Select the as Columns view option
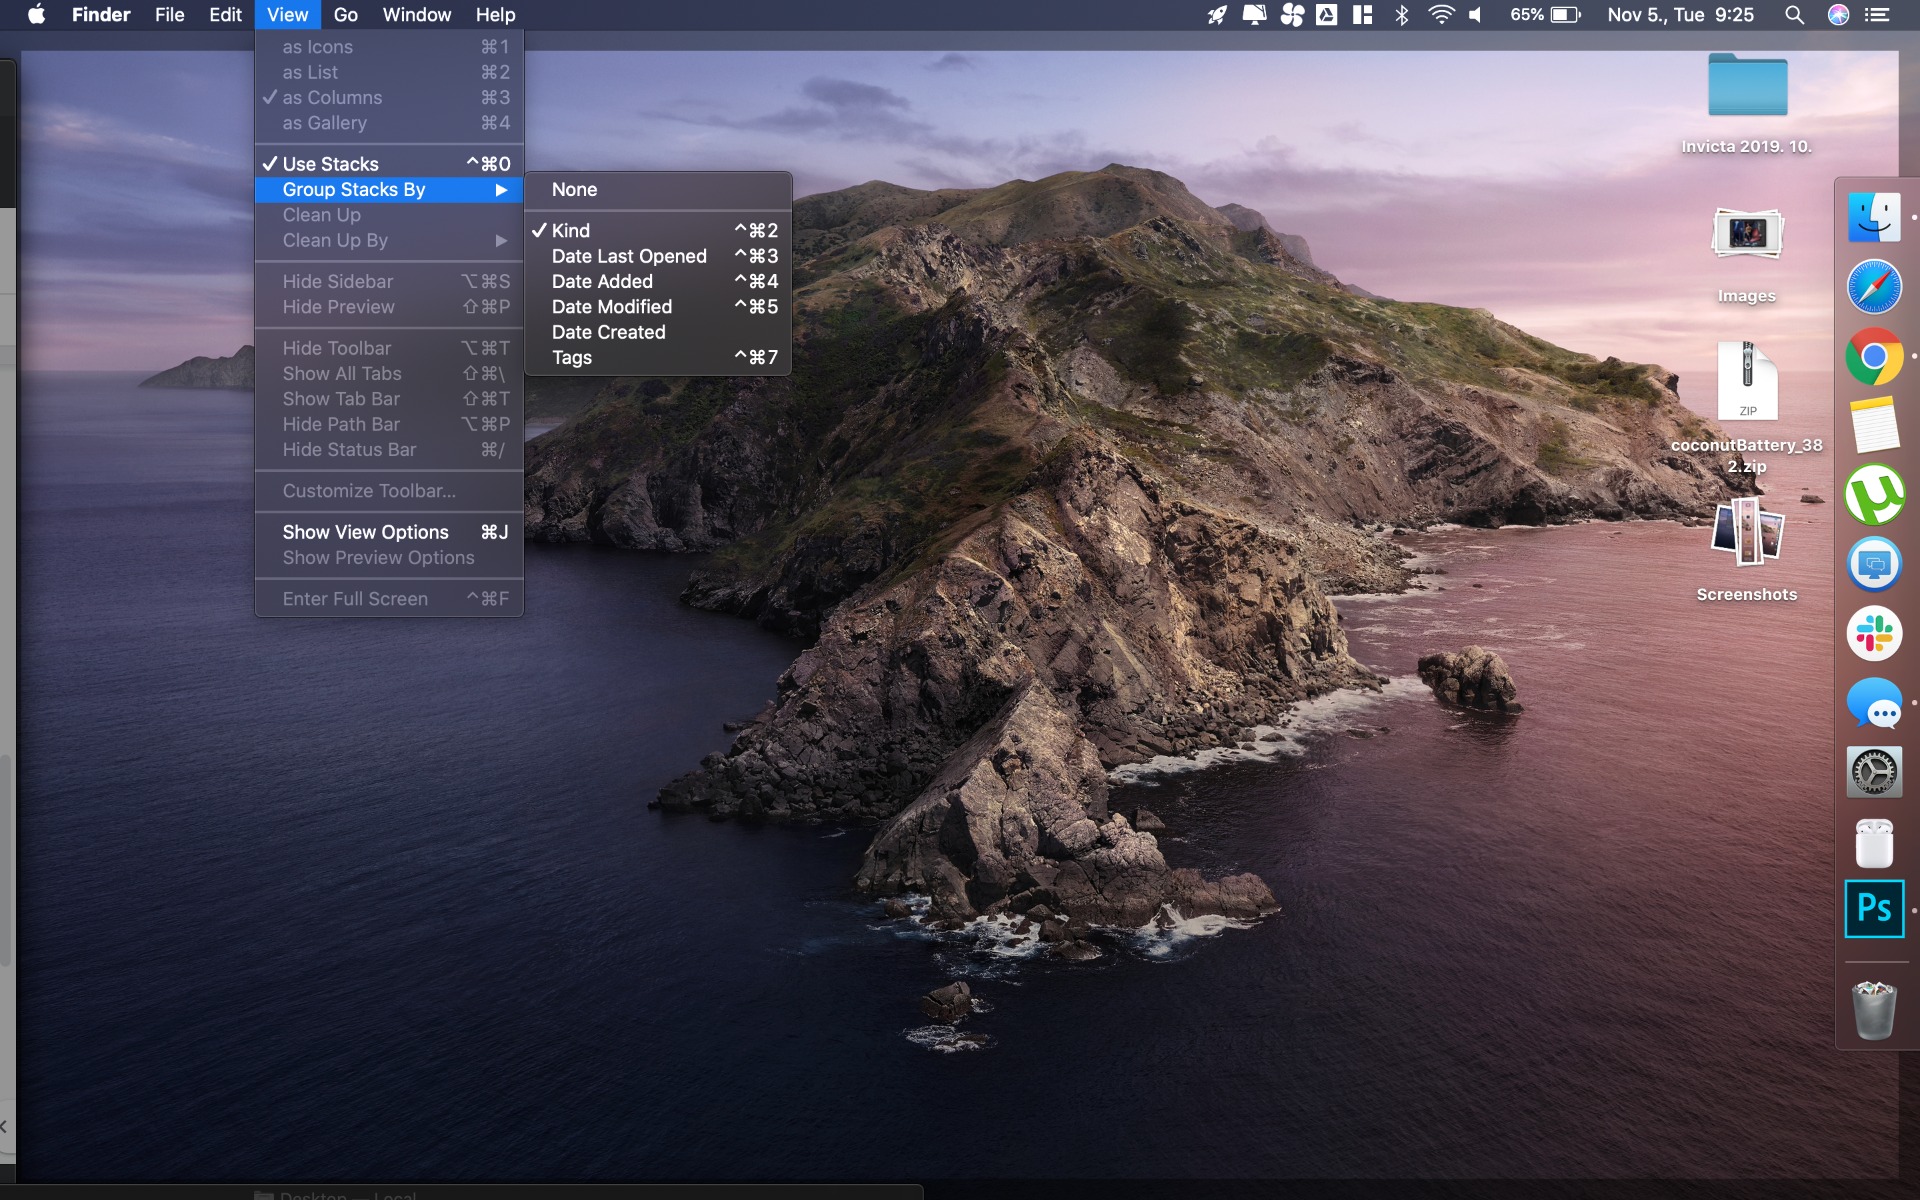The height and width of the screenshot is (1200, 1920). pos(389,98)
